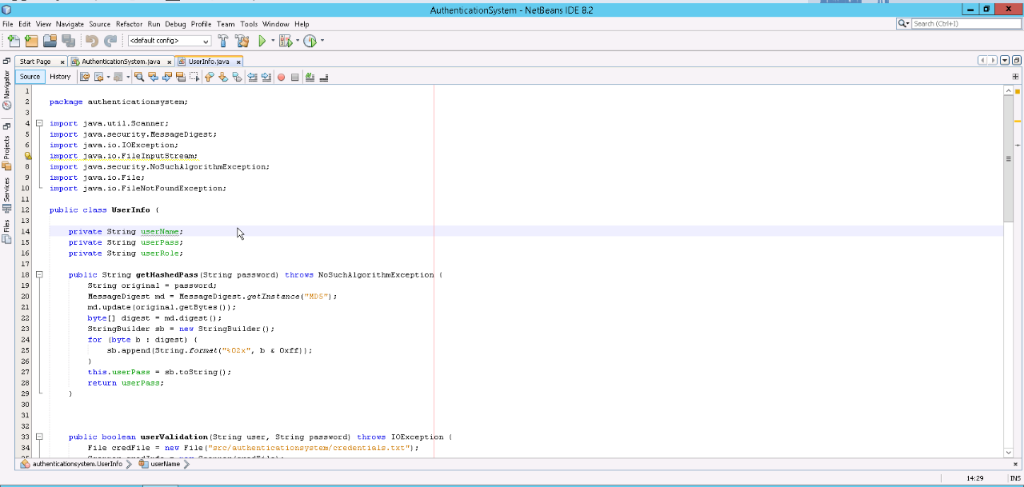Jump to Previous Bookmark icon
Screen dimensions: 1024x487
tap(209, 77)
